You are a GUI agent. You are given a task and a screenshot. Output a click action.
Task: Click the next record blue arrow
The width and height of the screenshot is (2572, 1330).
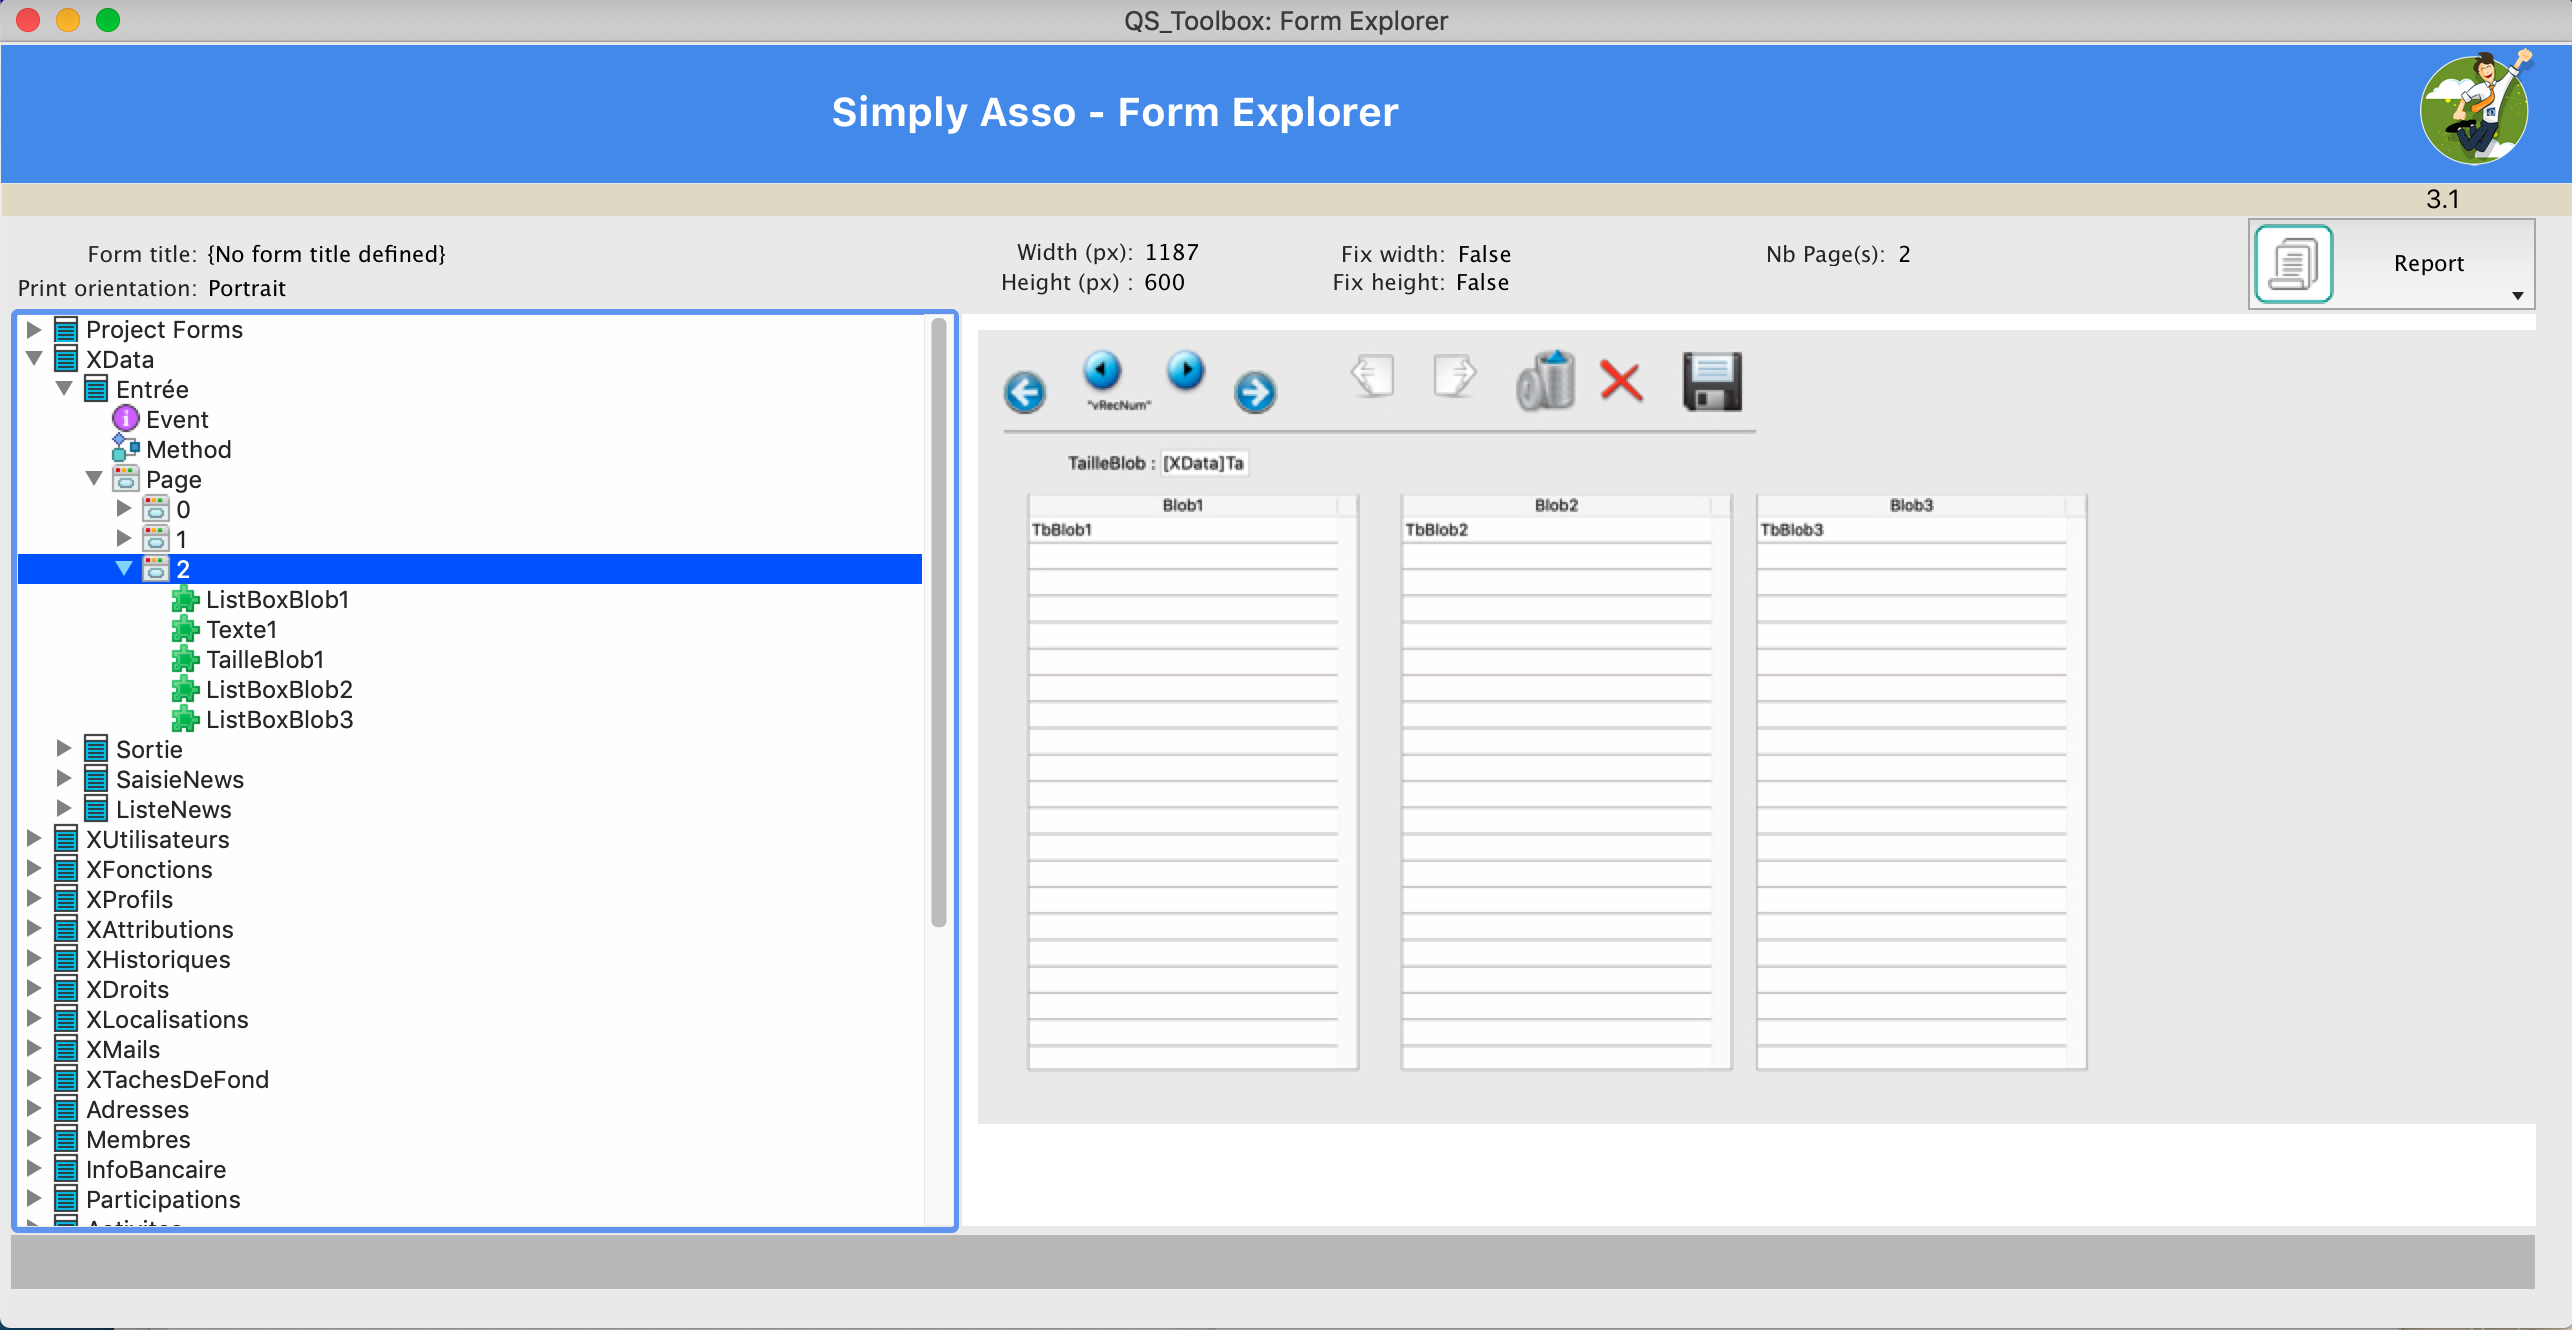1186,369
